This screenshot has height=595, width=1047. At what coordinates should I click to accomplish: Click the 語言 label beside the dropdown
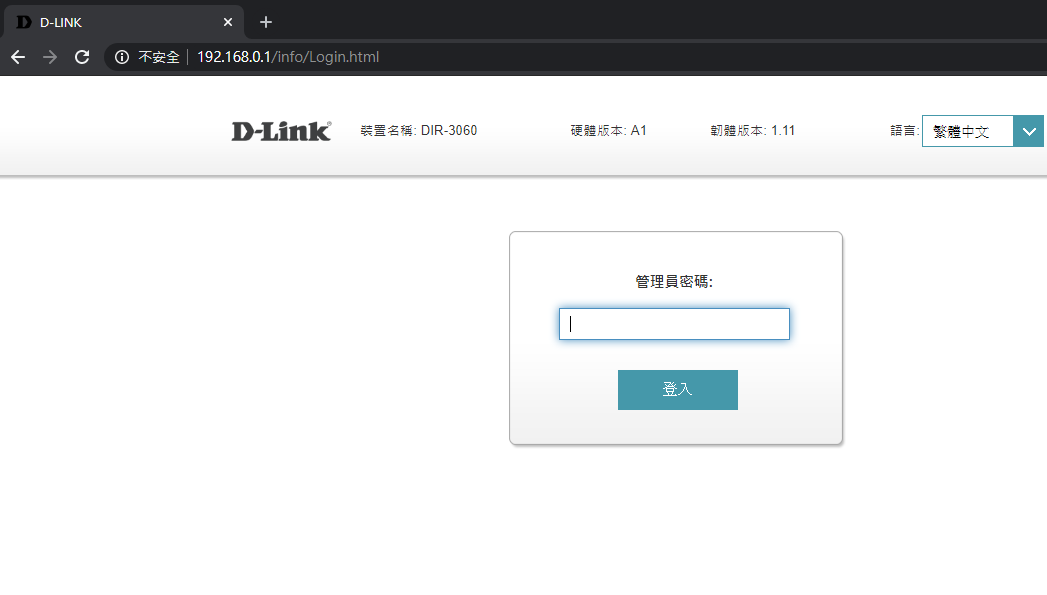[904, 130]
